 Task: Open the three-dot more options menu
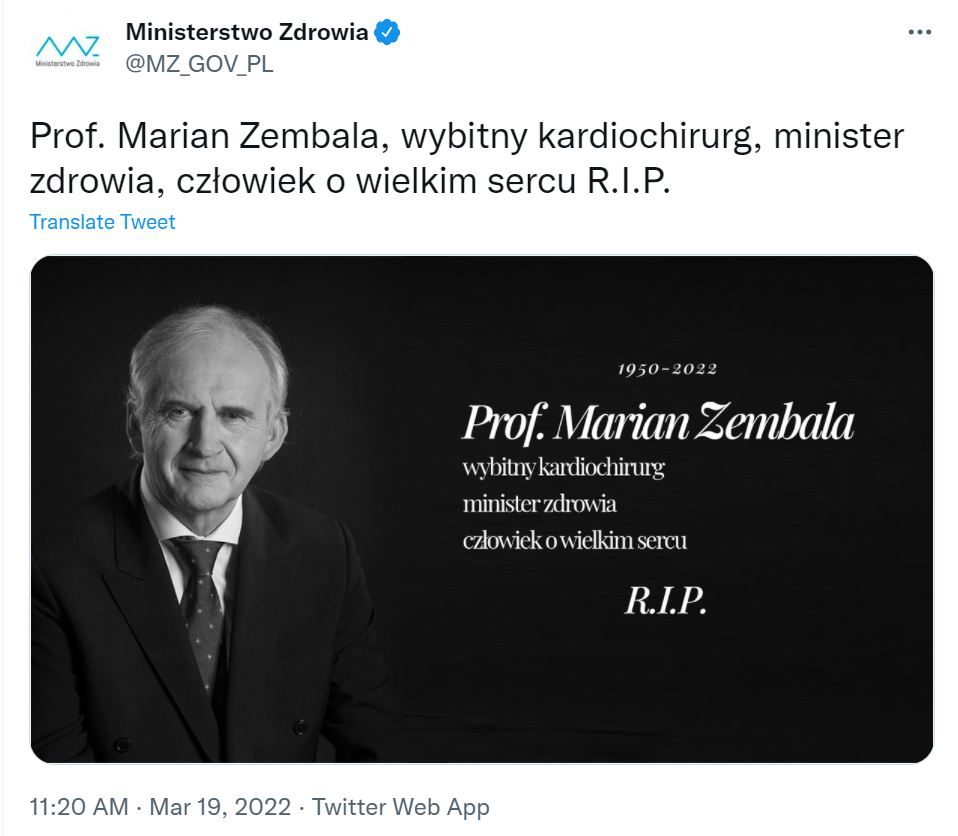pyautogui.click(x=920, y=32)
